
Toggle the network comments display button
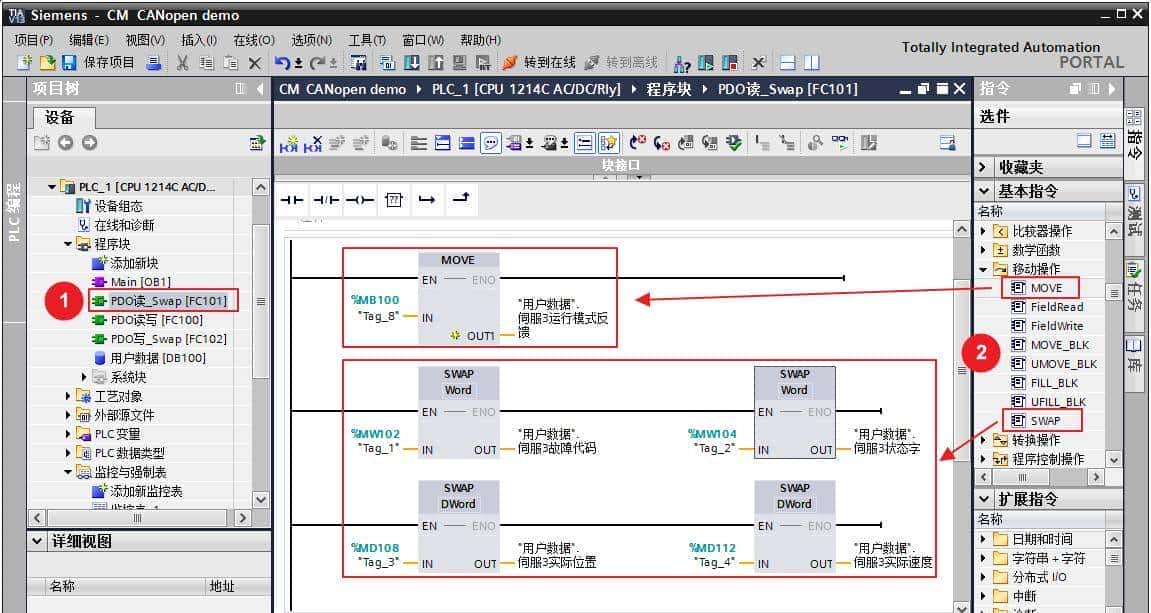(x=491, y=143)
